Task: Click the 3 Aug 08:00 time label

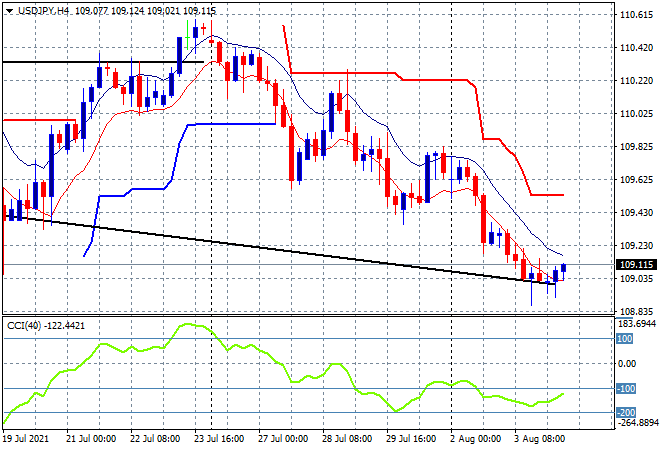Action: click(540, 439)
